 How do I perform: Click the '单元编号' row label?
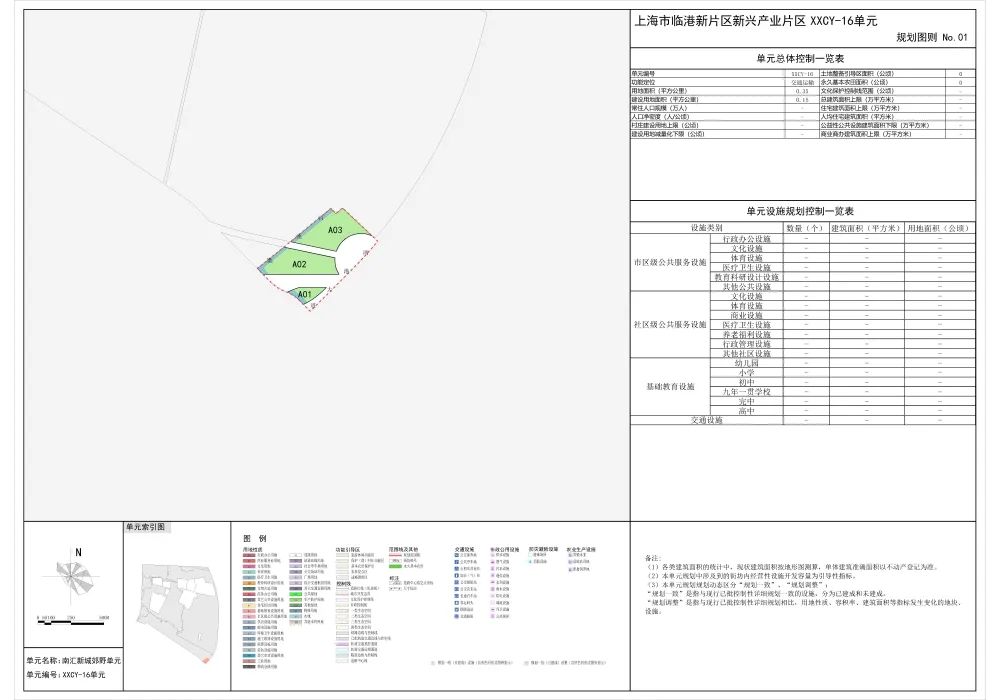pyautogui.click(x=643, y=74)
